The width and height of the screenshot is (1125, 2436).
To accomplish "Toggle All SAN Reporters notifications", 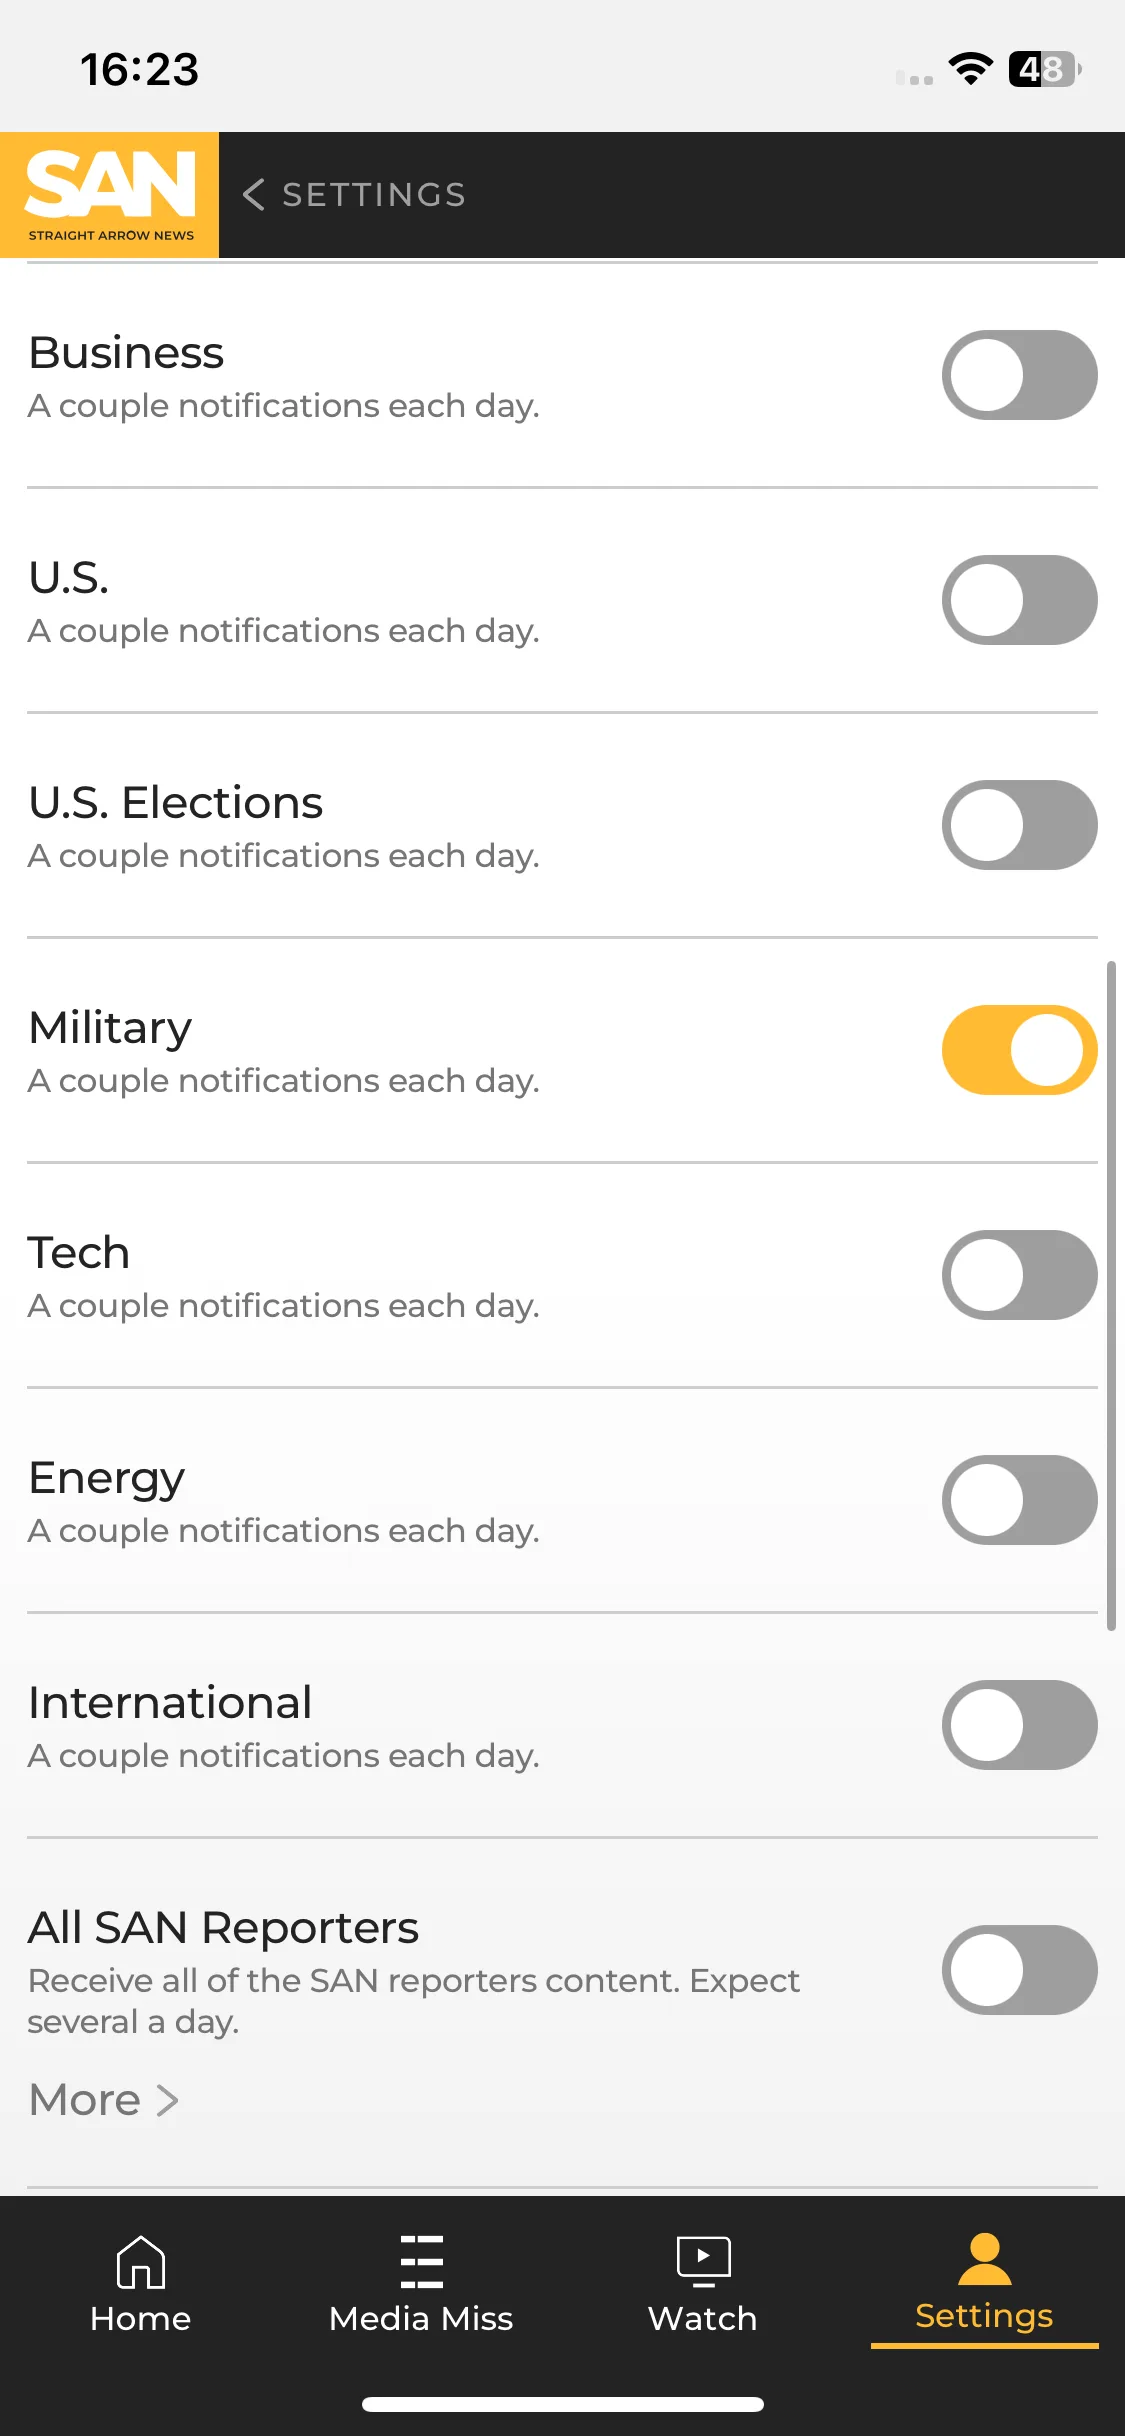I will [1020, 1970].
